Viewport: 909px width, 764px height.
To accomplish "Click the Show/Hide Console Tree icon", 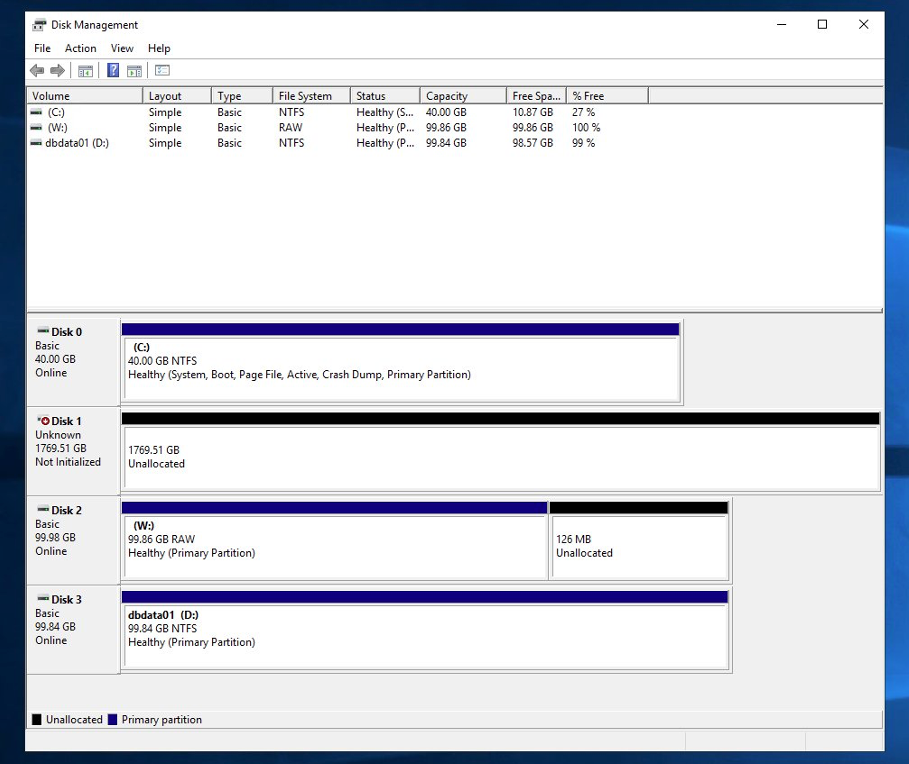I will (85, 71).
